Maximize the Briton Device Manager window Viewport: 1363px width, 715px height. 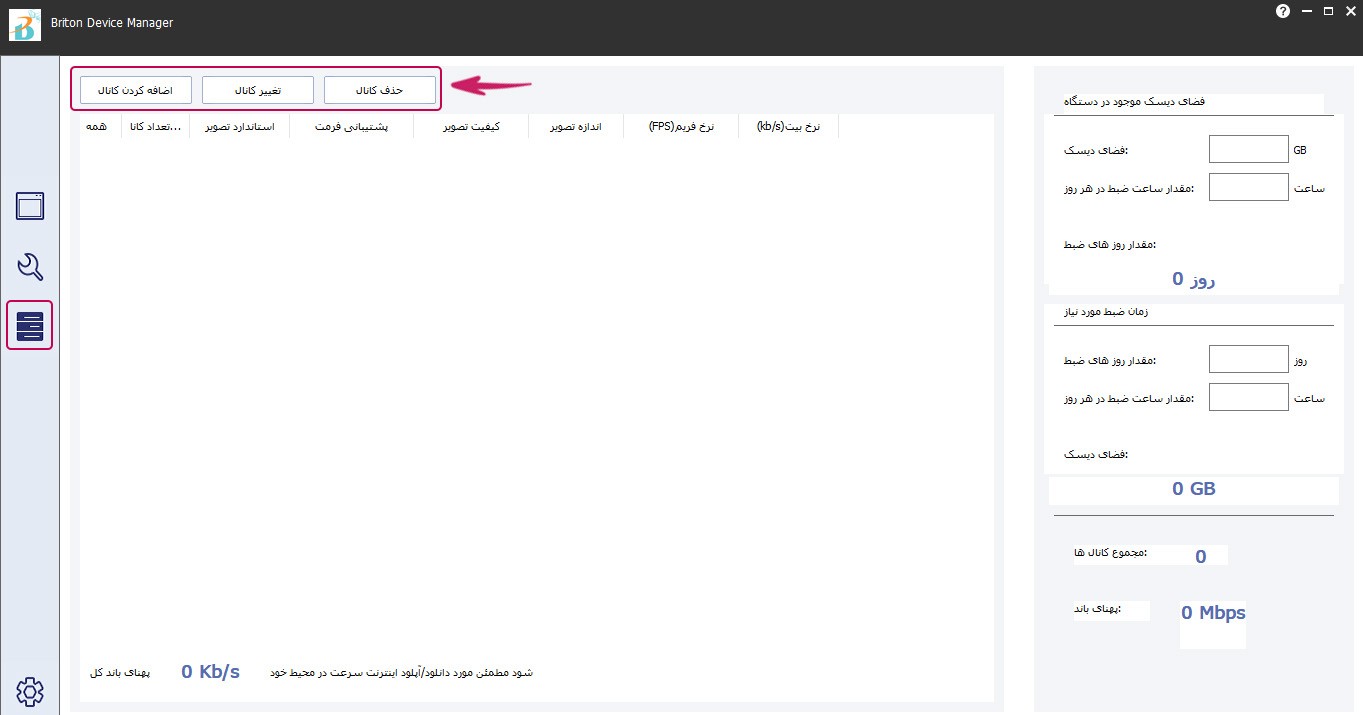(x=1328, y=11)
